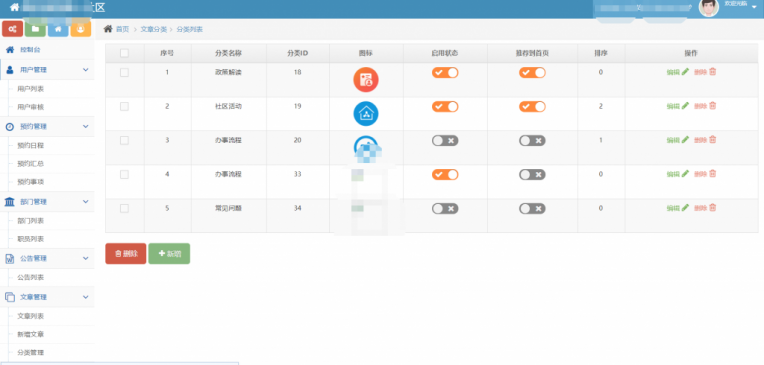764x365 pixels.
Task: Enable 推荐到首页 toggle for 常见问题
Action: pos(532,209)
